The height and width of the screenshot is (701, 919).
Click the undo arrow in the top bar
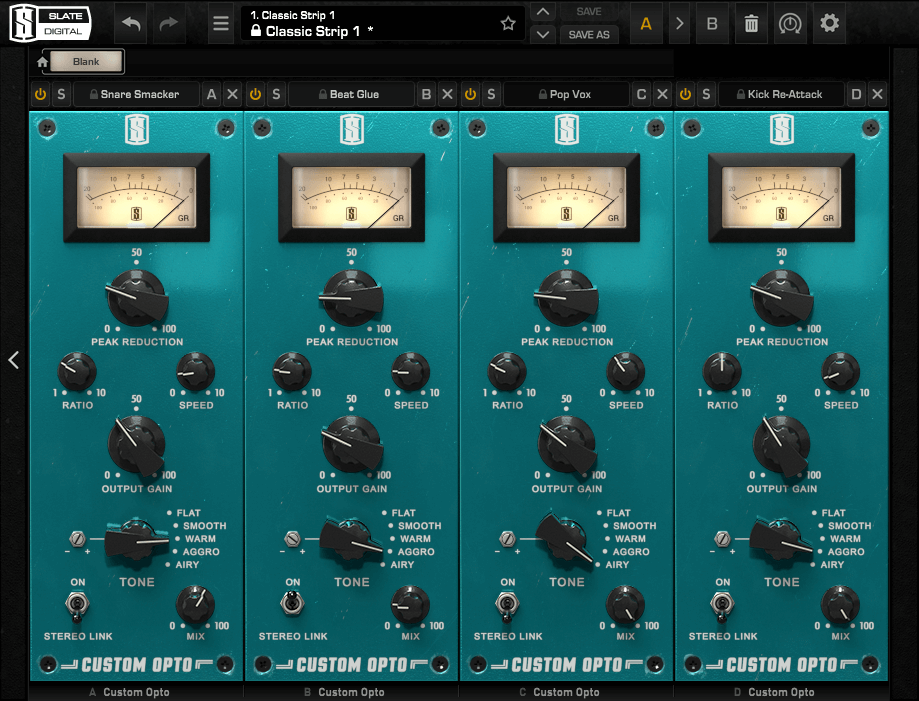click(131, 23)
